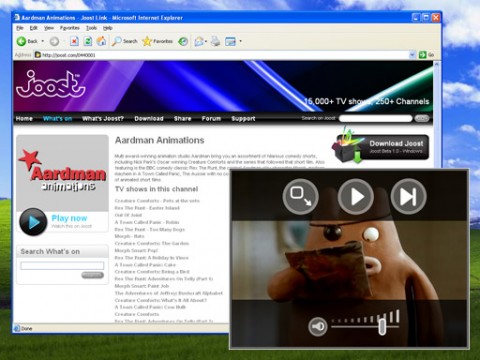Open A Town Called Panic: Cake link

pyautogui.click(x=145, y=265)
